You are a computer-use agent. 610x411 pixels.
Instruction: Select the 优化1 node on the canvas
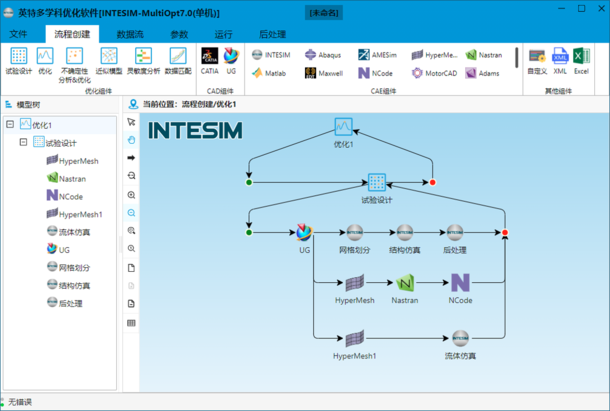coord(344,126)
